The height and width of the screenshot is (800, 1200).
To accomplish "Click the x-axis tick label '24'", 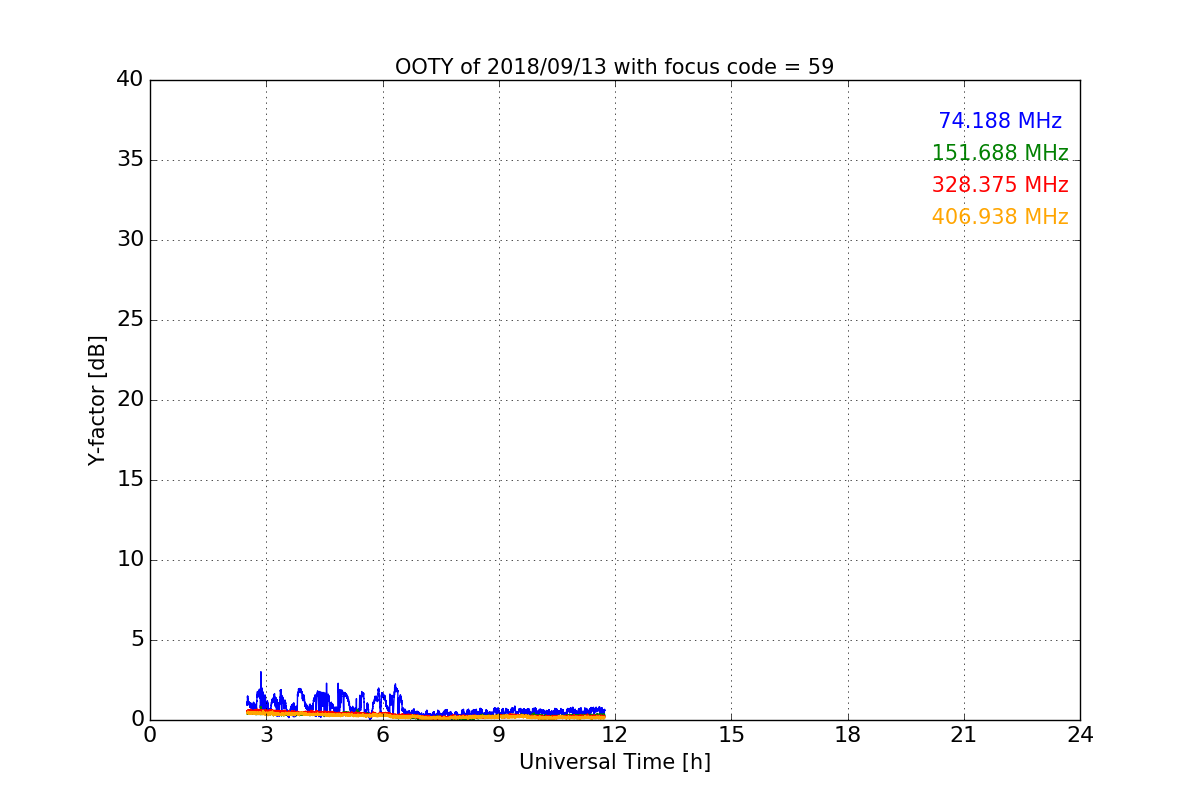I will point(1080,735).
